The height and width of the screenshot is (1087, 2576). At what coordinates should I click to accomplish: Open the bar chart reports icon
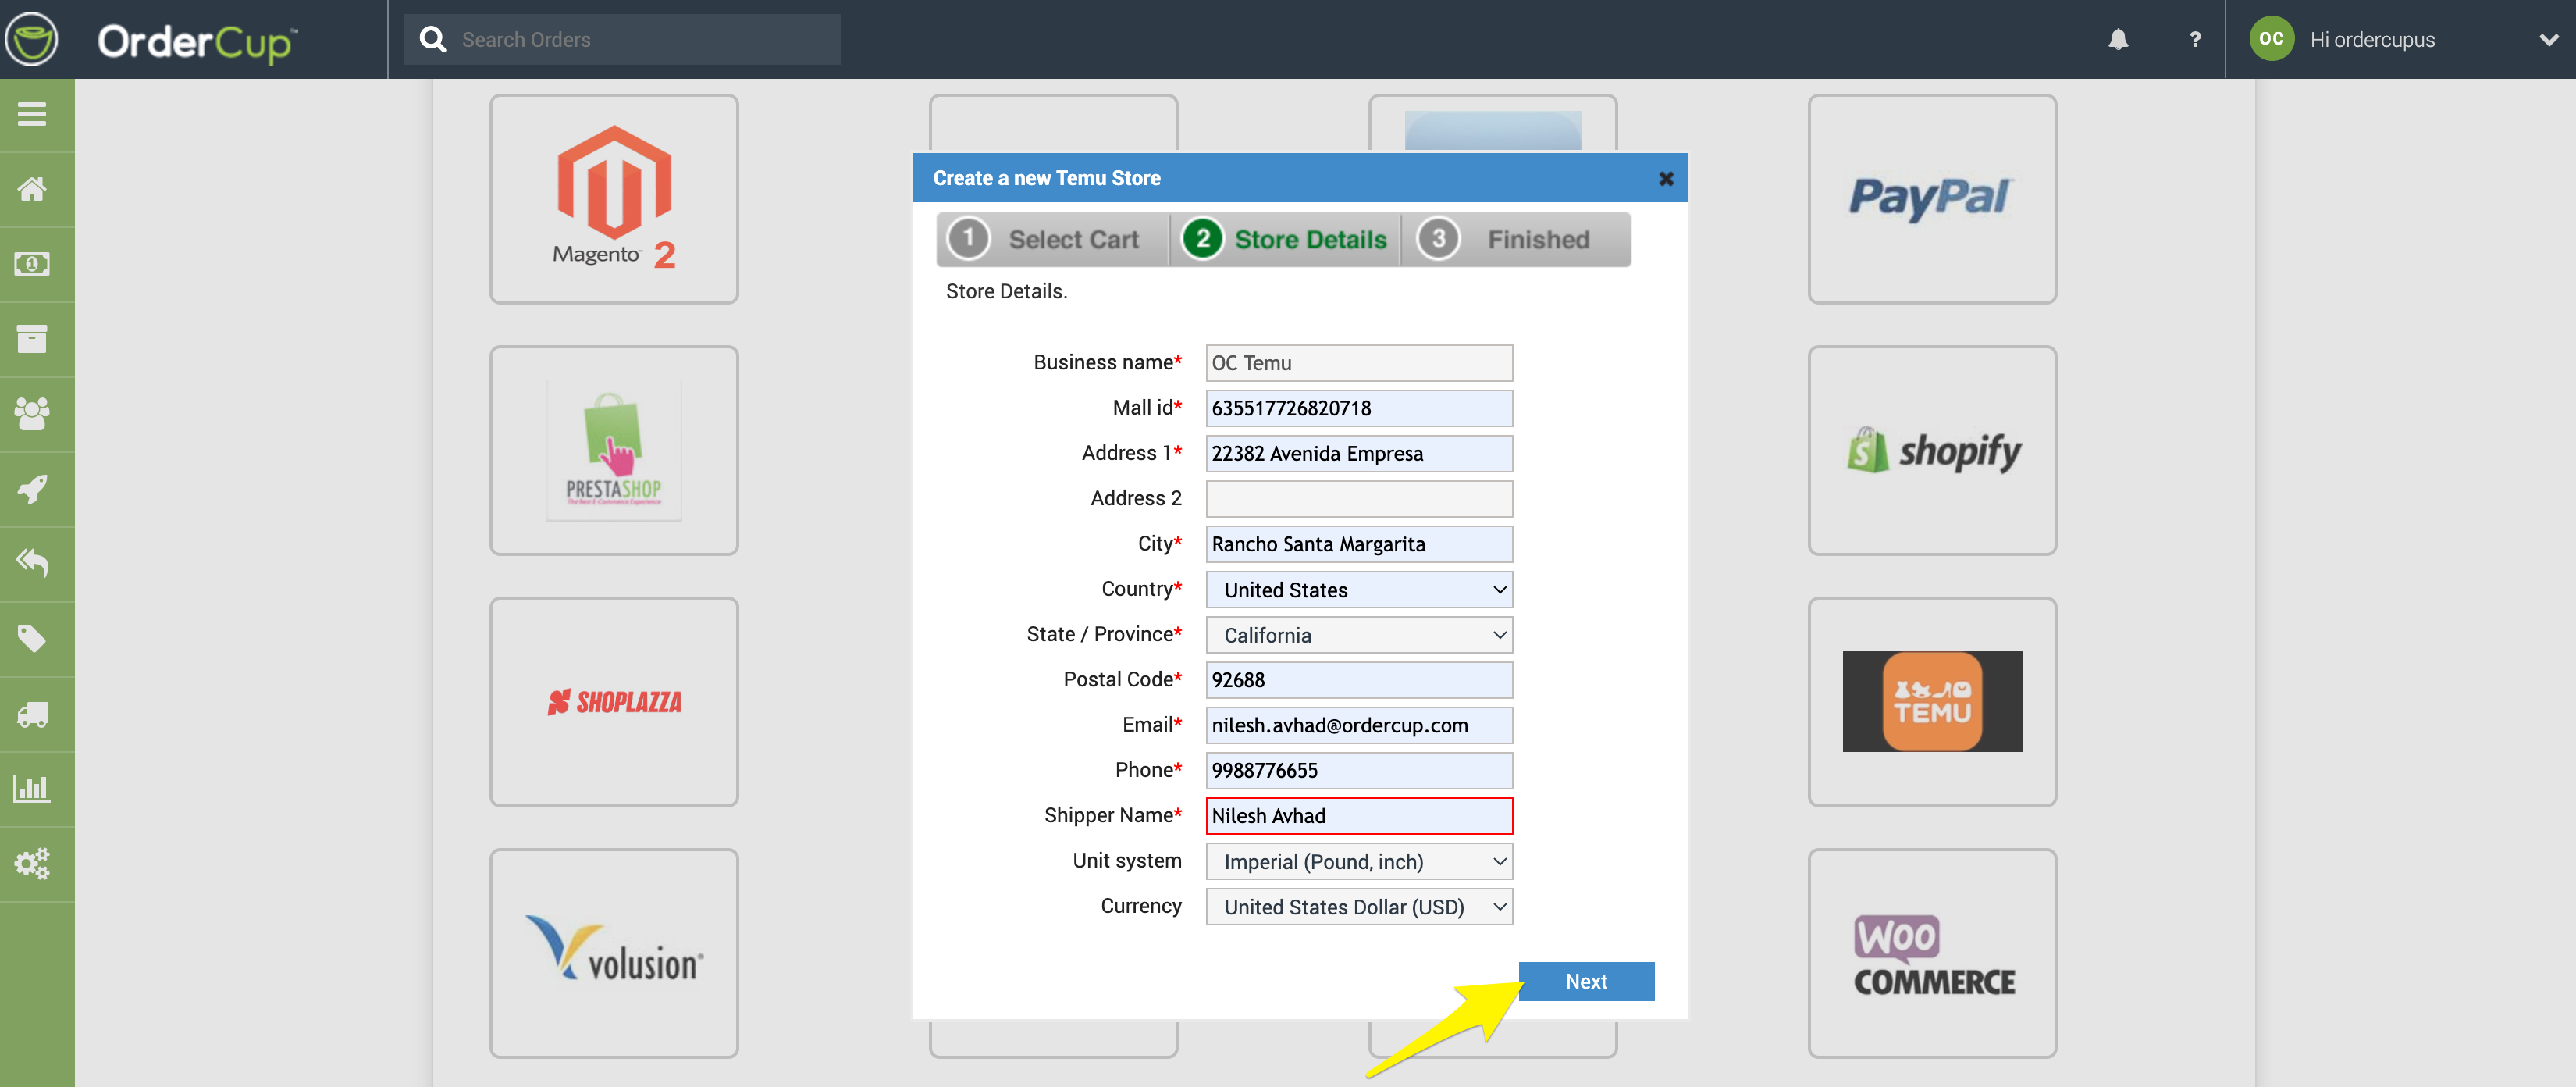(x=32, y=789)
